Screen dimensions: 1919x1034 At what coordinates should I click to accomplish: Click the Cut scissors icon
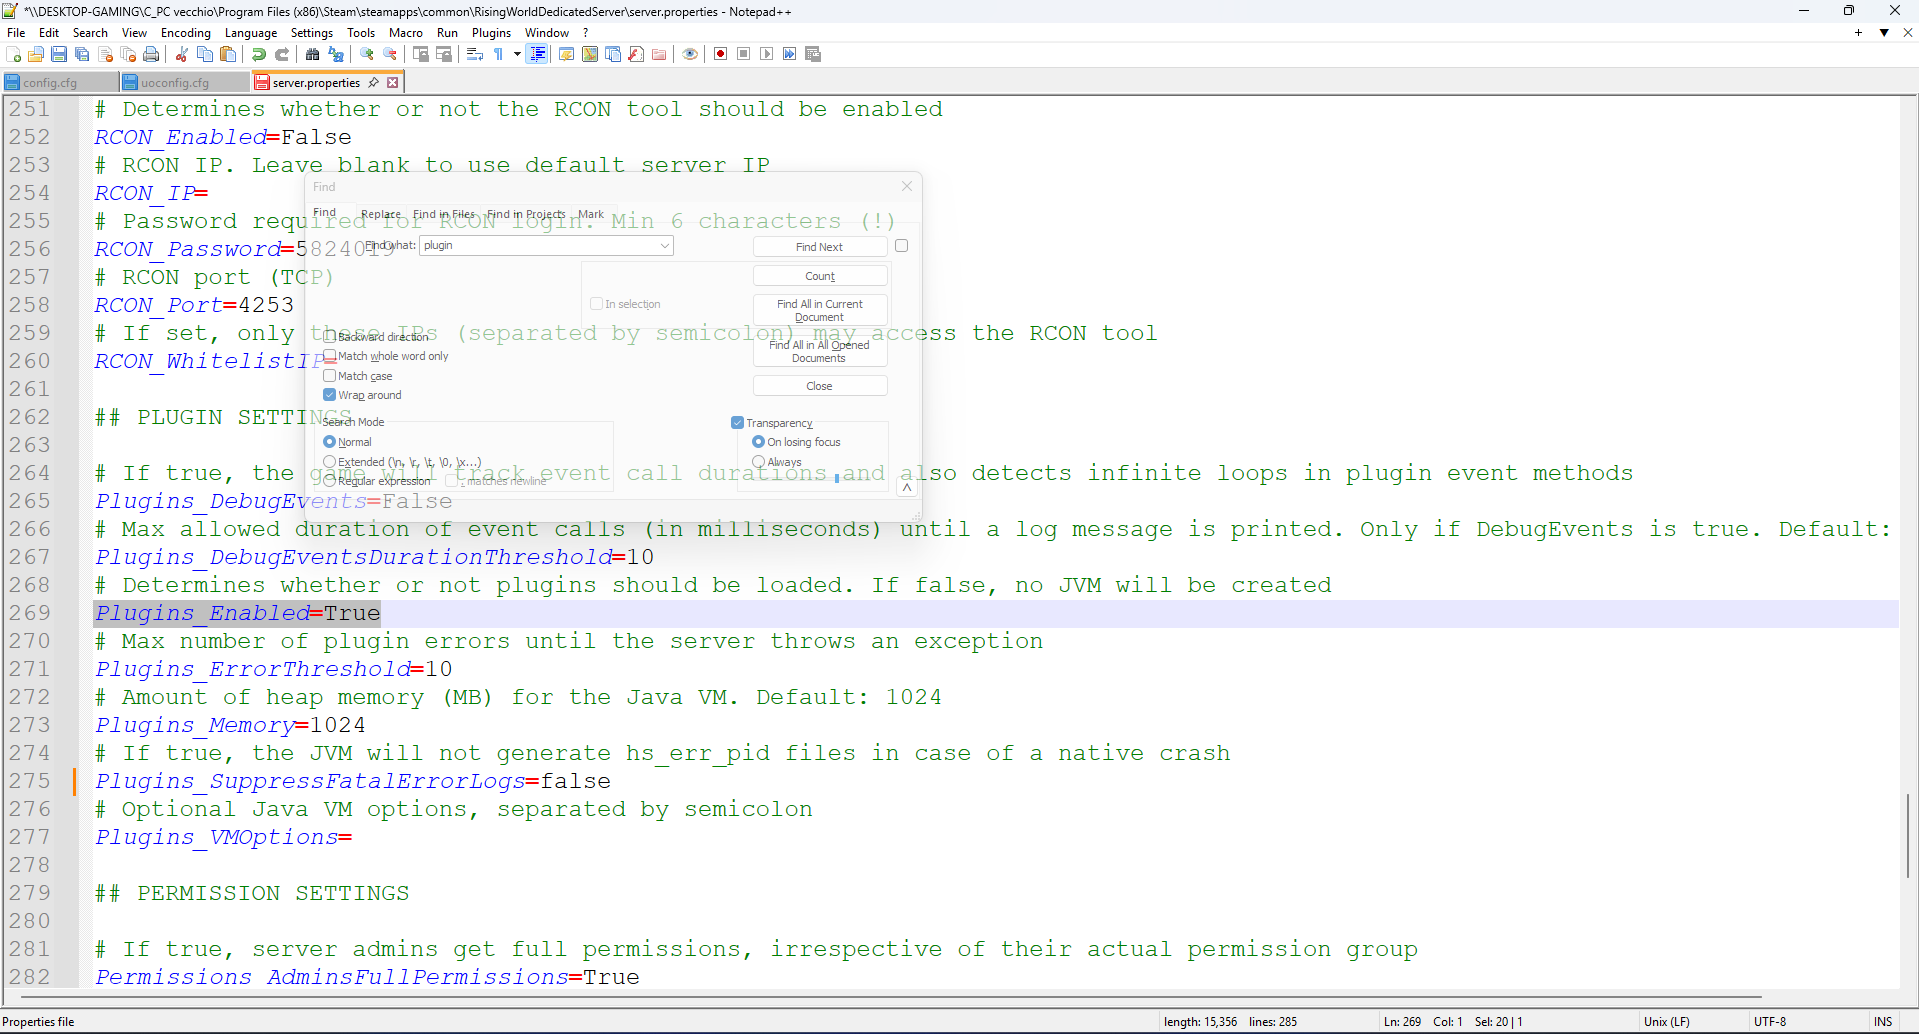click(182, 54)
